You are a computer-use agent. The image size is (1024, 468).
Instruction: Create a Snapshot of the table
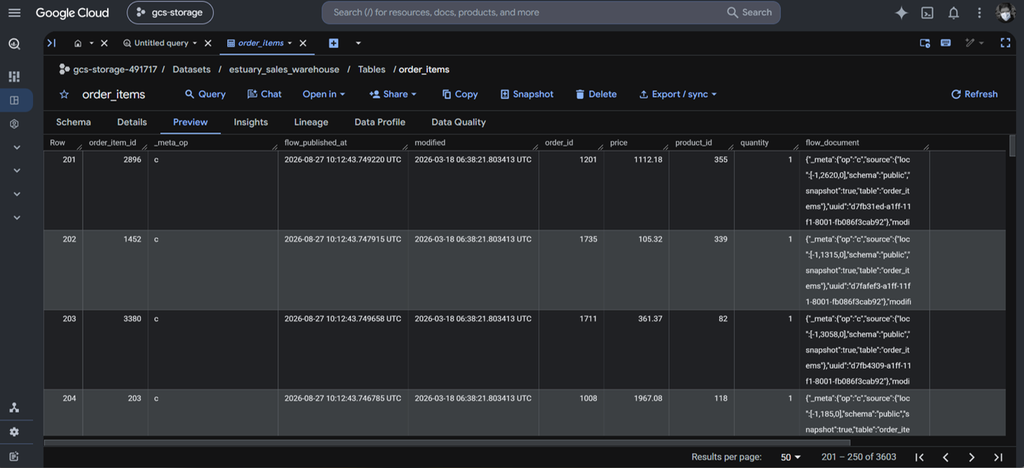(x=527, y=95)
